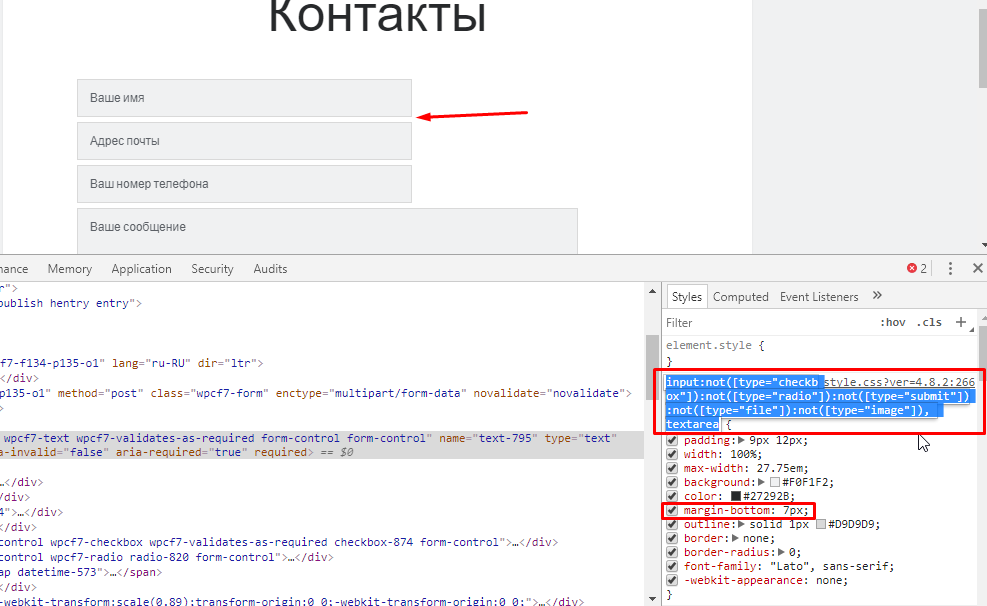Open the Application panel tab
The image size is (987, 606).
(x=141, y=269)
